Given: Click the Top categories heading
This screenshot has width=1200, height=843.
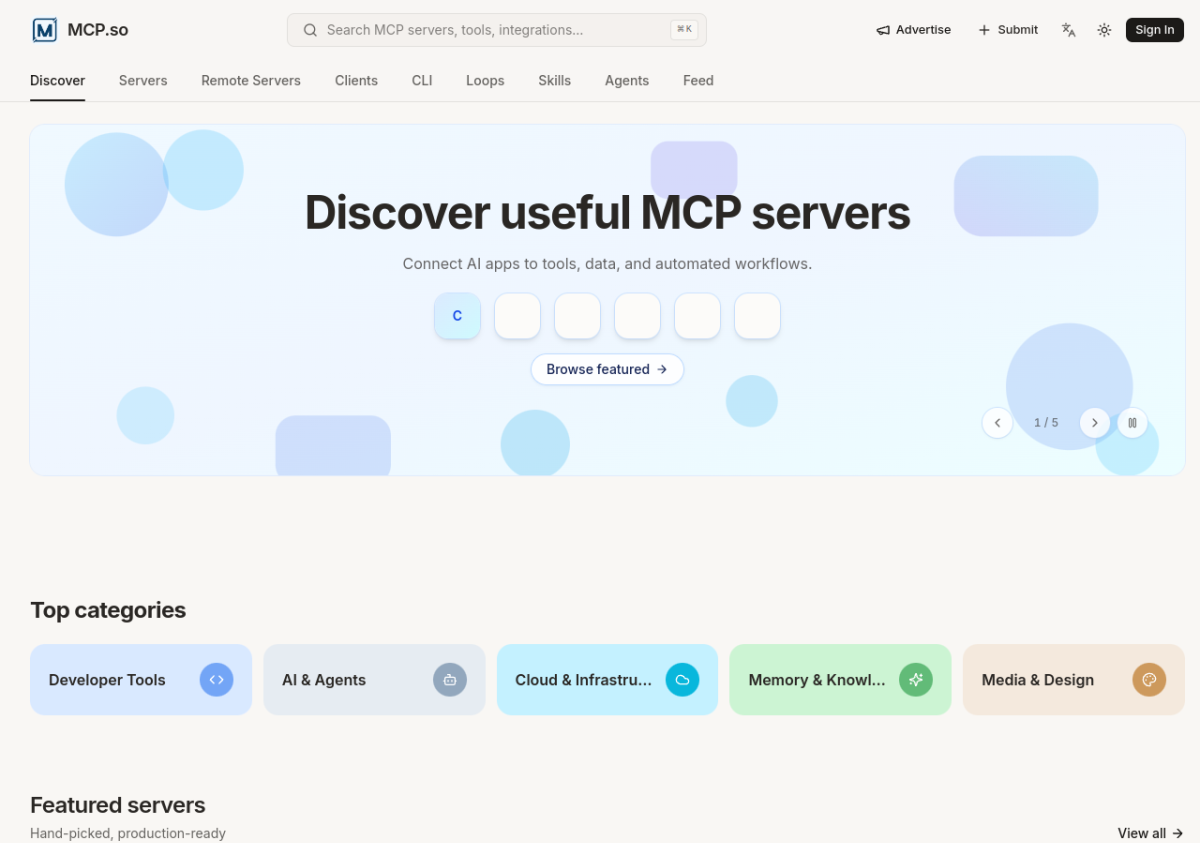Looking at the screenshot, I should coord(108,610).
